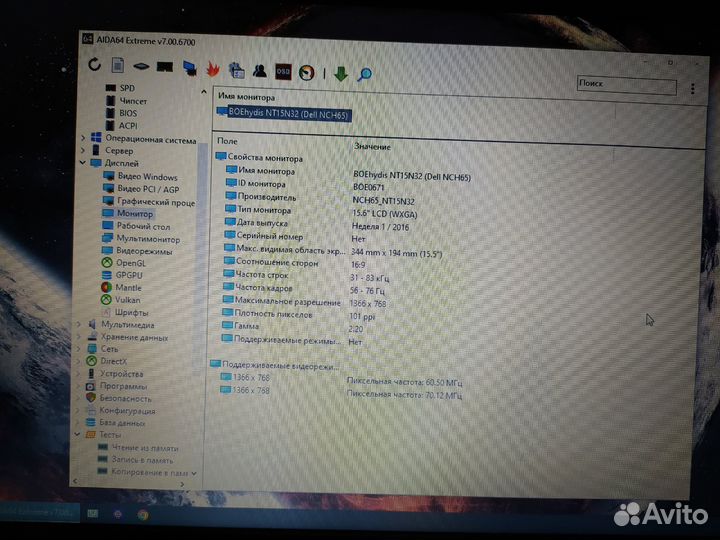Open Шрифты page
The image size is (720, 540).
[131, 313]
